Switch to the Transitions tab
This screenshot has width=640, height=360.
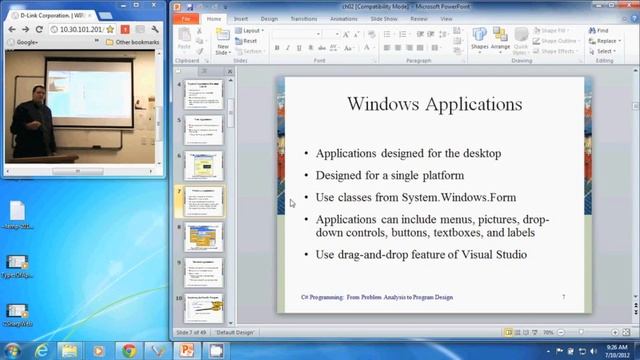[304, 19]
